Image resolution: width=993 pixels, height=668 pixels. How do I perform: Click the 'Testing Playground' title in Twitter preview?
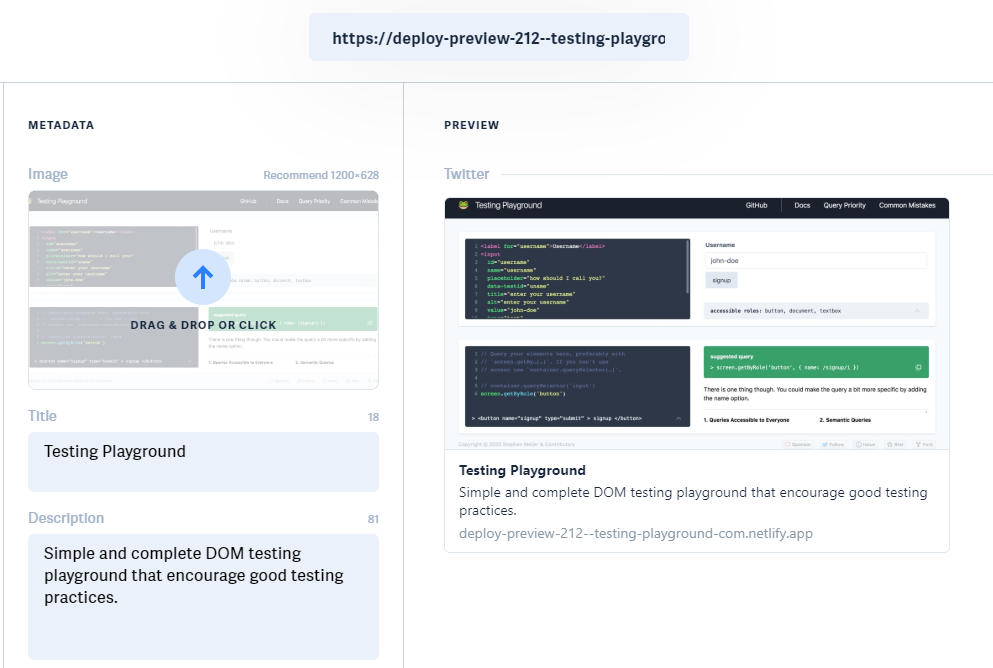tap(522, 470)
